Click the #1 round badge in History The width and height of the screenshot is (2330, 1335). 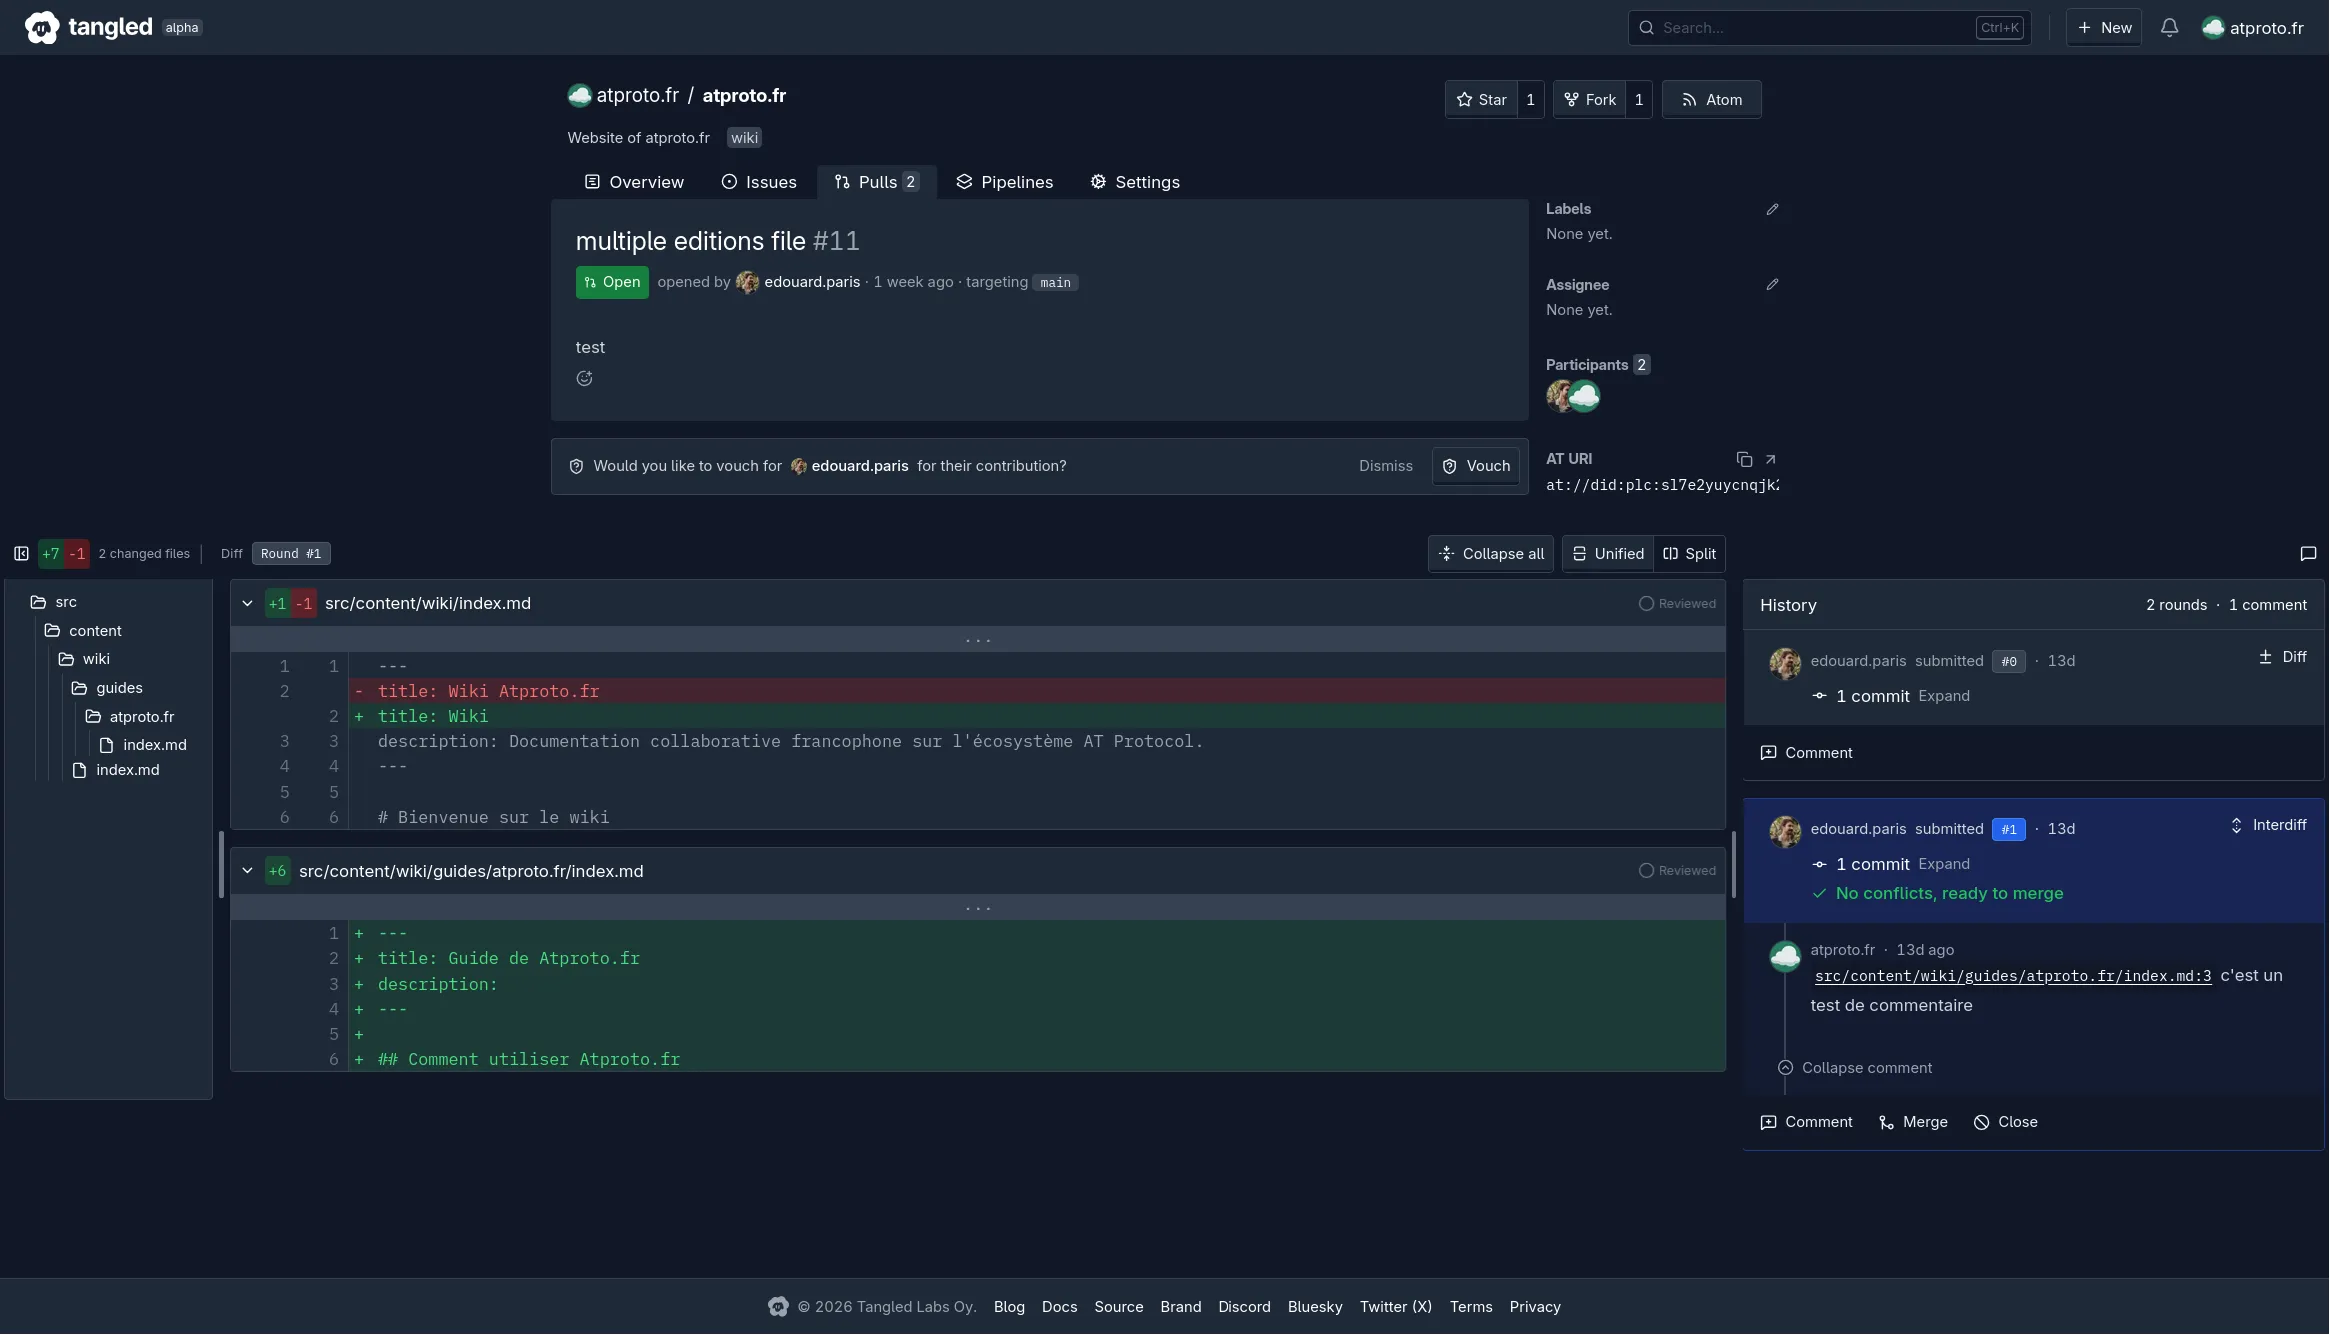[2008, 830]
